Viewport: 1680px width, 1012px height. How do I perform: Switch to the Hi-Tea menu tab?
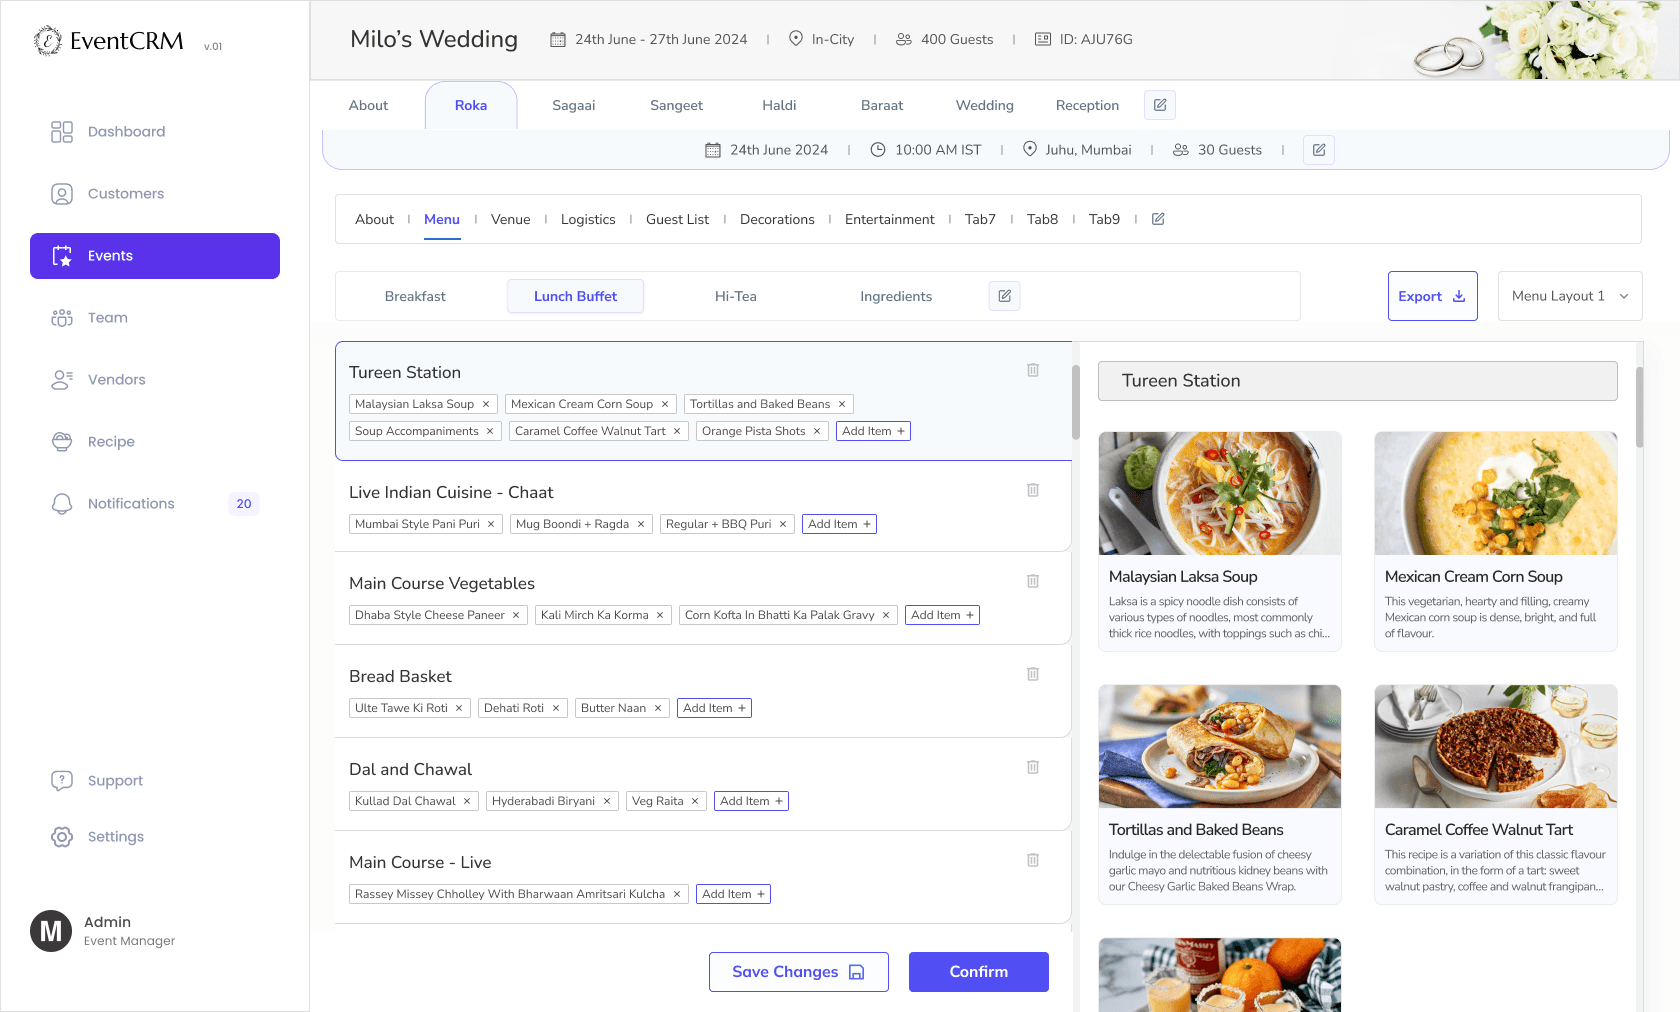(x=736, y=296)
